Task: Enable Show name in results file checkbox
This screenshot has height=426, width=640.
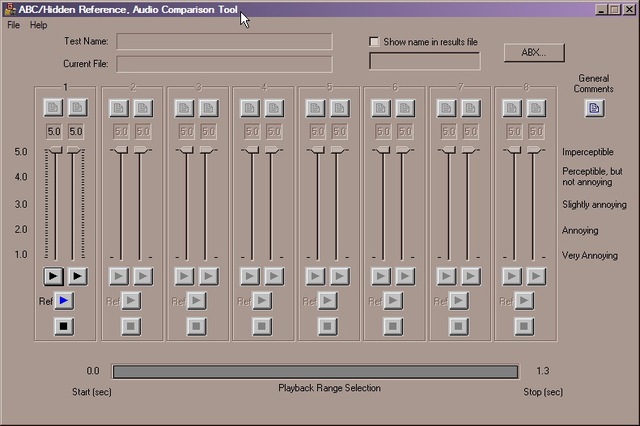Action: tap(375, 42)
